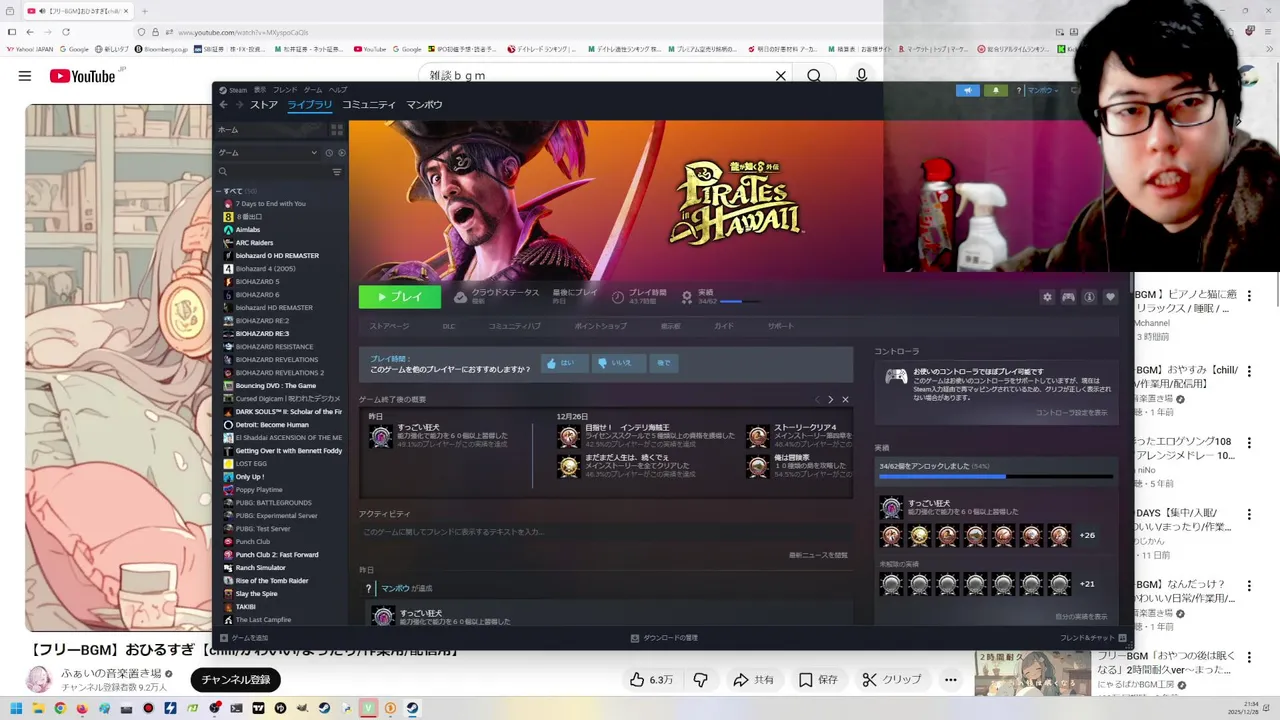The width and height of the screenshot is (1280, 720).
Task: Open the ポイントショップ link
Action: pyautogui.click(x=600, y=326)
